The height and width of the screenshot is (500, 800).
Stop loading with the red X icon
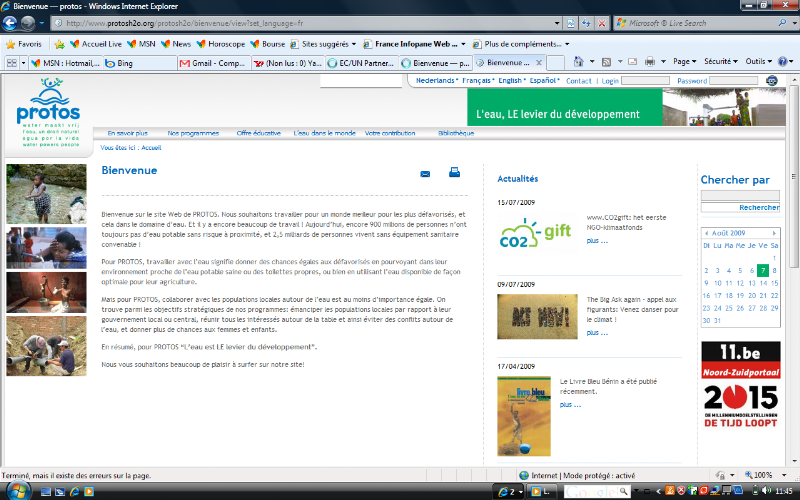[602, 23]
